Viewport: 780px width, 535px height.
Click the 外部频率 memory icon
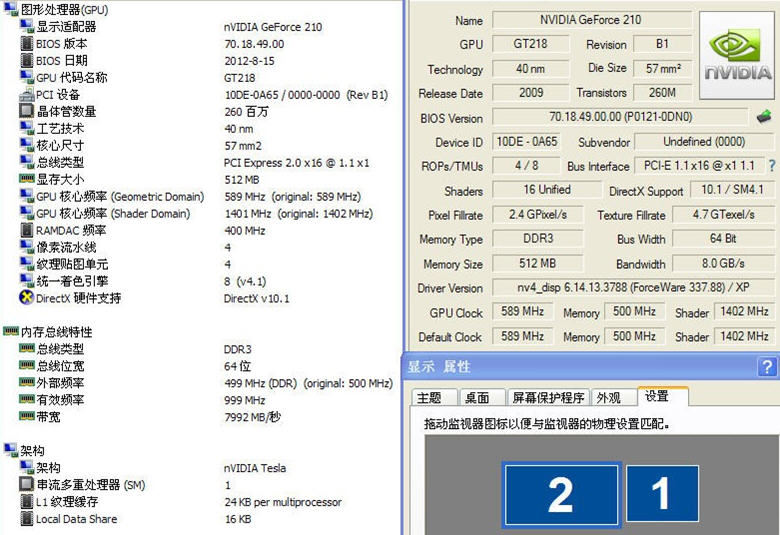coord(26,382)
